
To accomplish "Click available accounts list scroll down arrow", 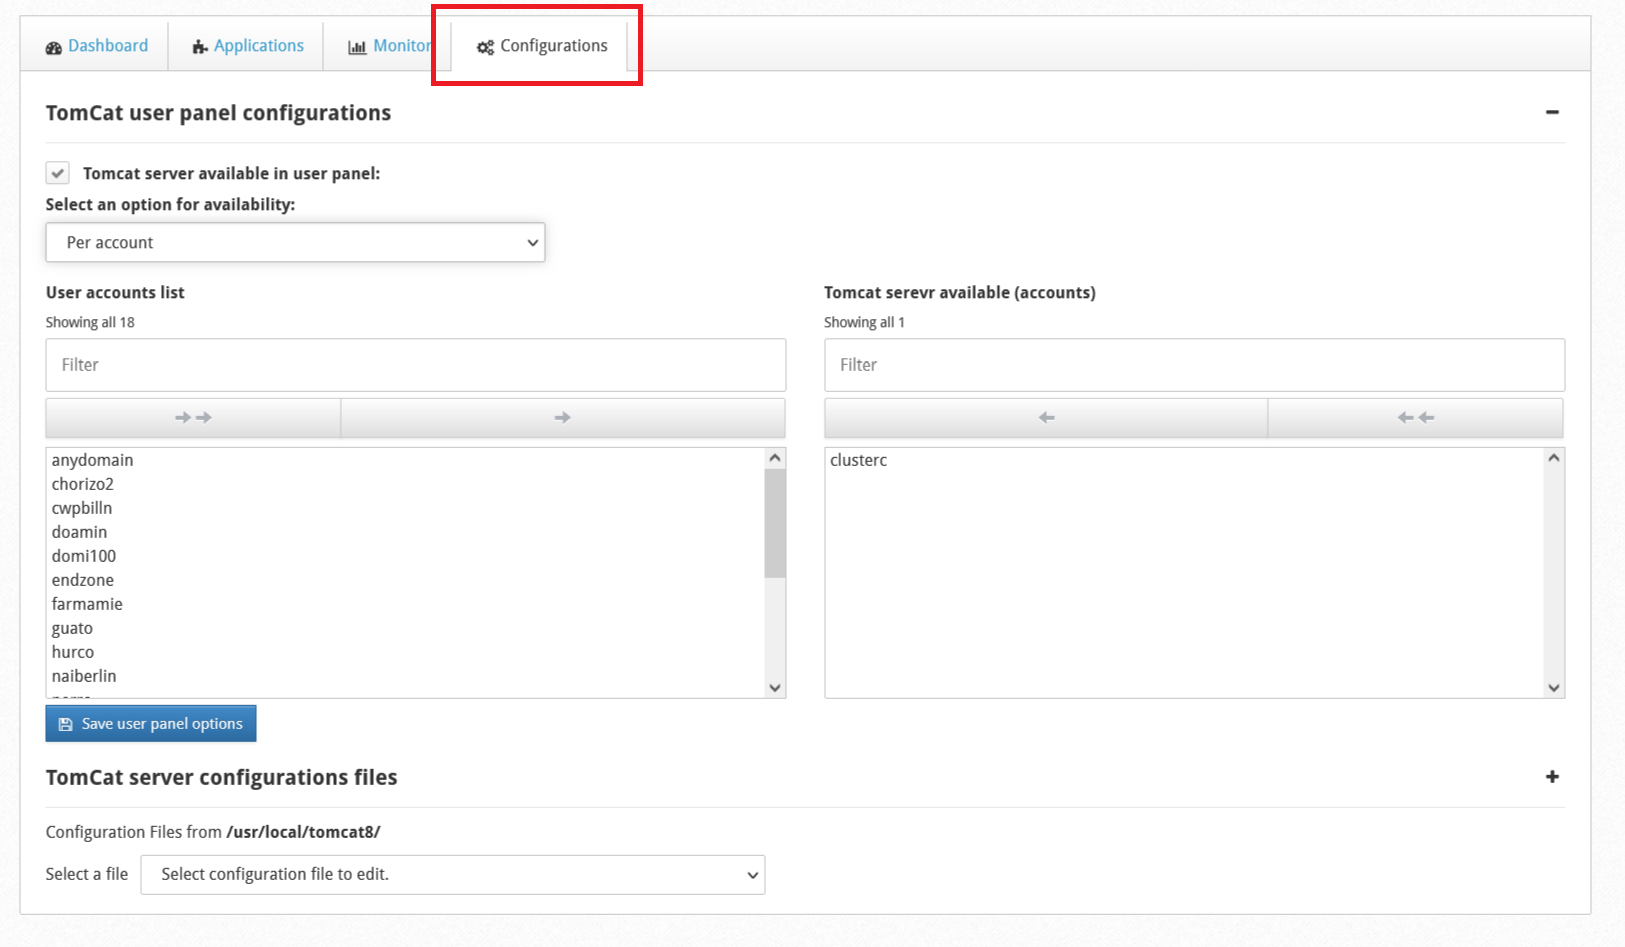I will [x=1554, y=688].
